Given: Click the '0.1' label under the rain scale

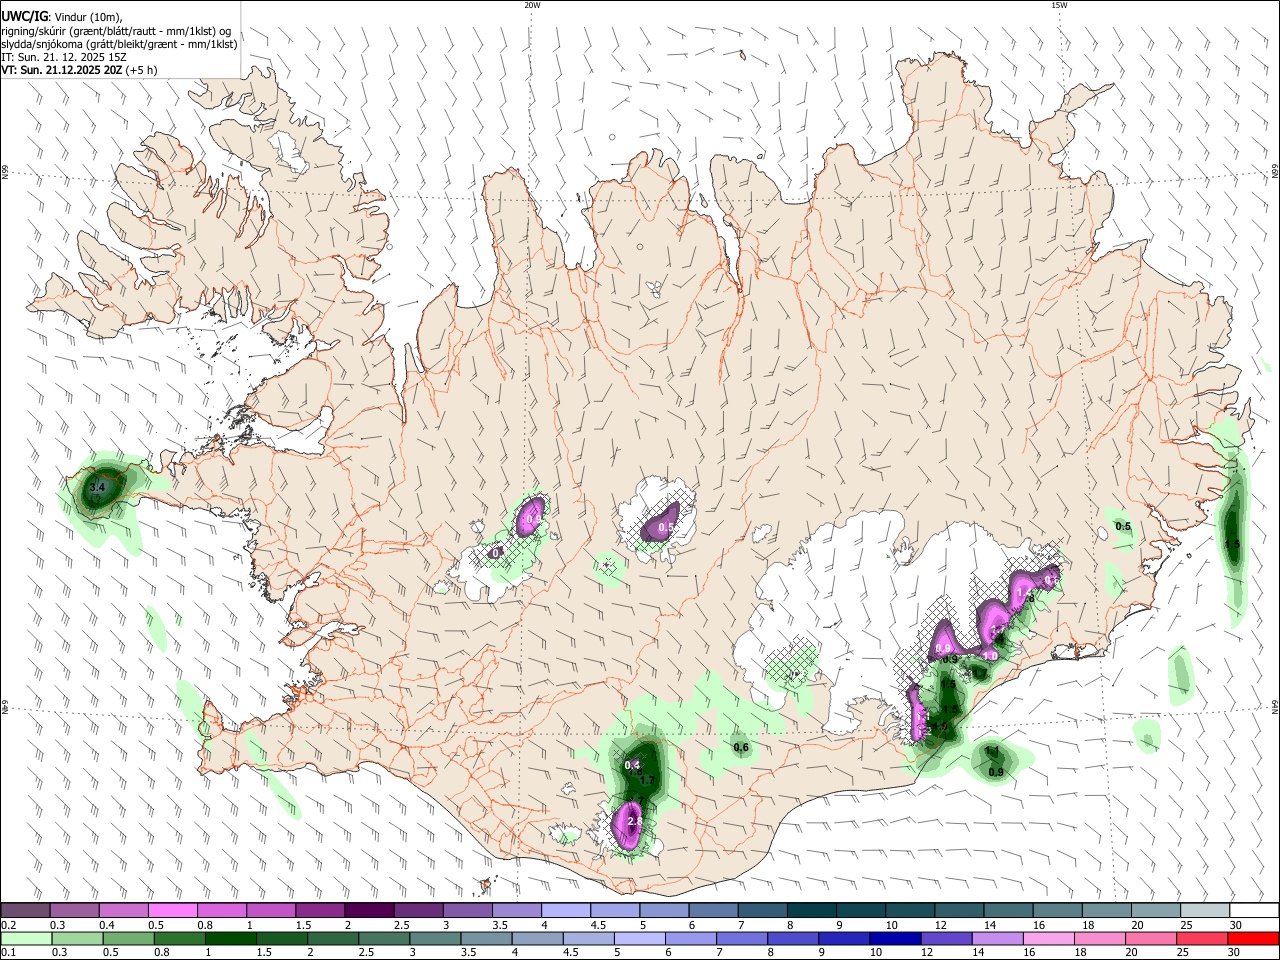Looking at the screenshot, I should click(x=9, y=952).
